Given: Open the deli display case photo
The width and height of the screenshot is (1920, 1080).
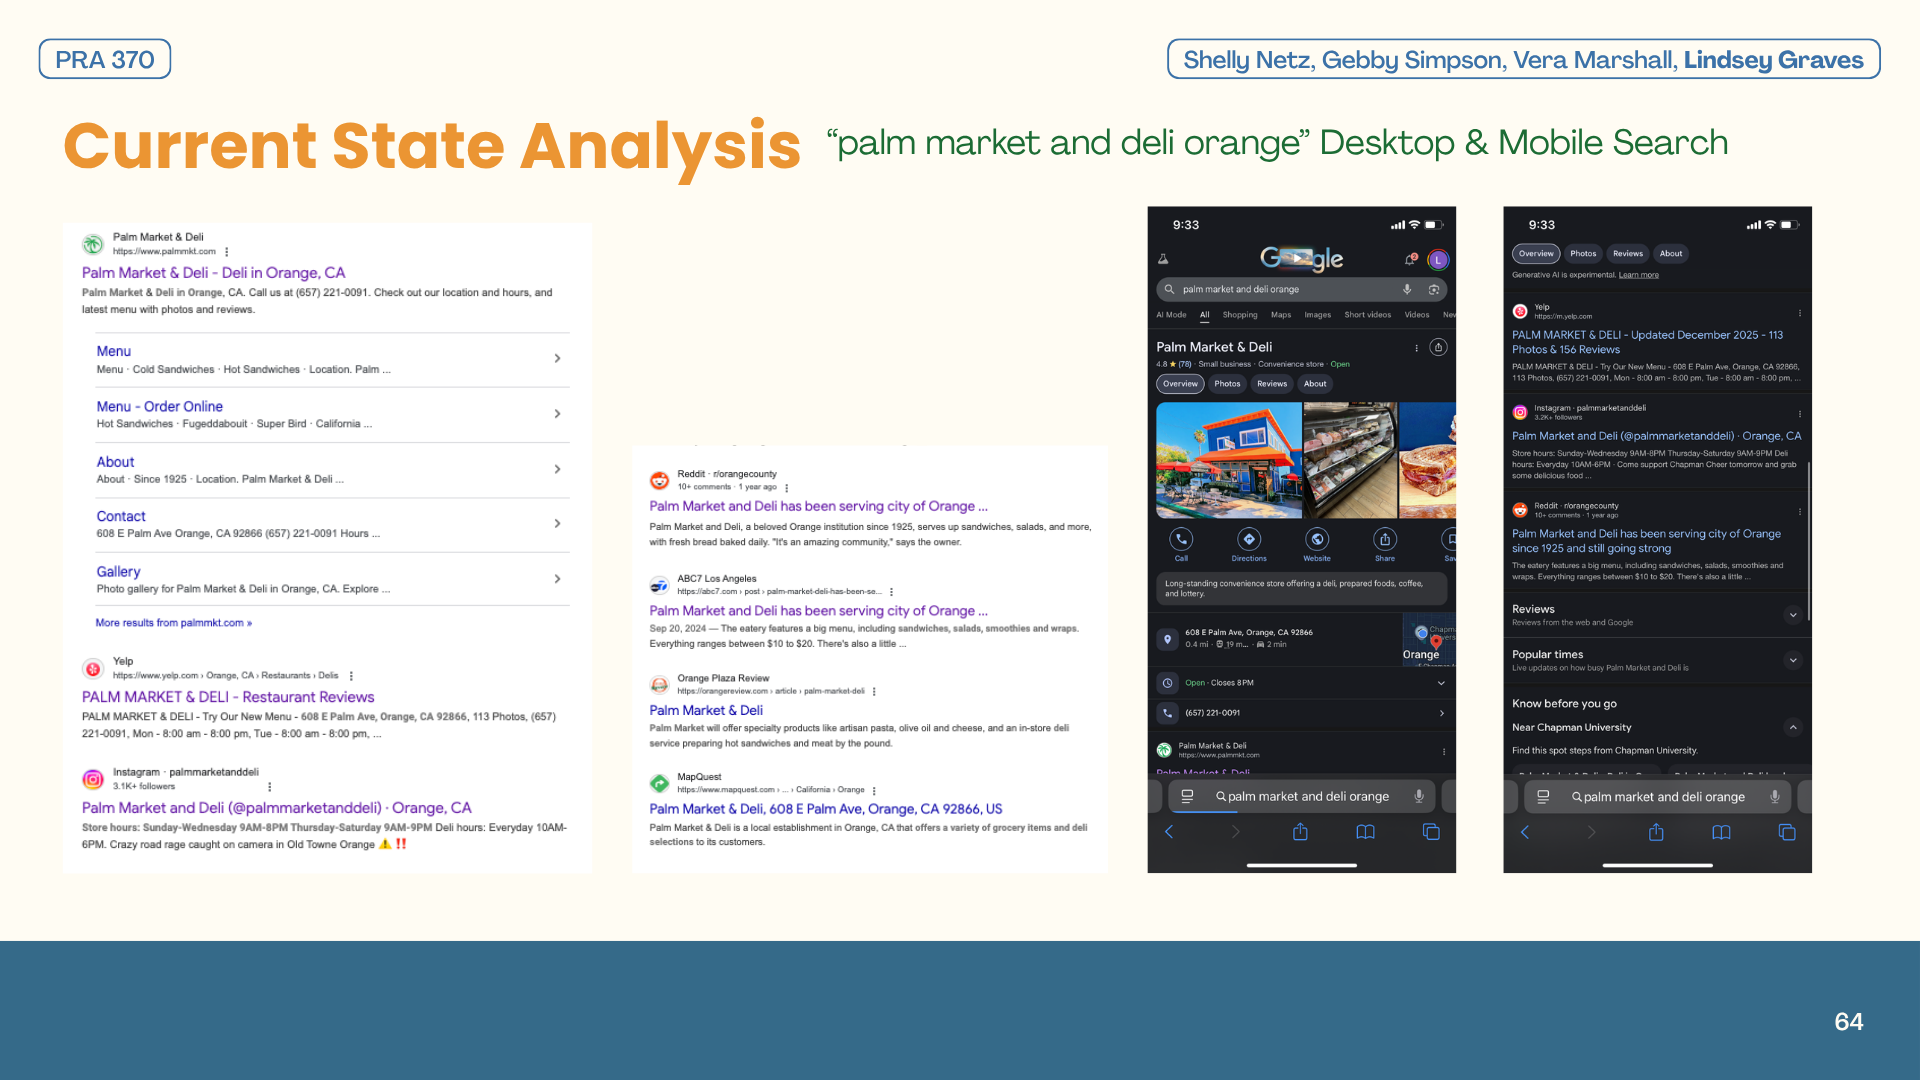Looking at the screenshot, I should [x=1350, y=460].
